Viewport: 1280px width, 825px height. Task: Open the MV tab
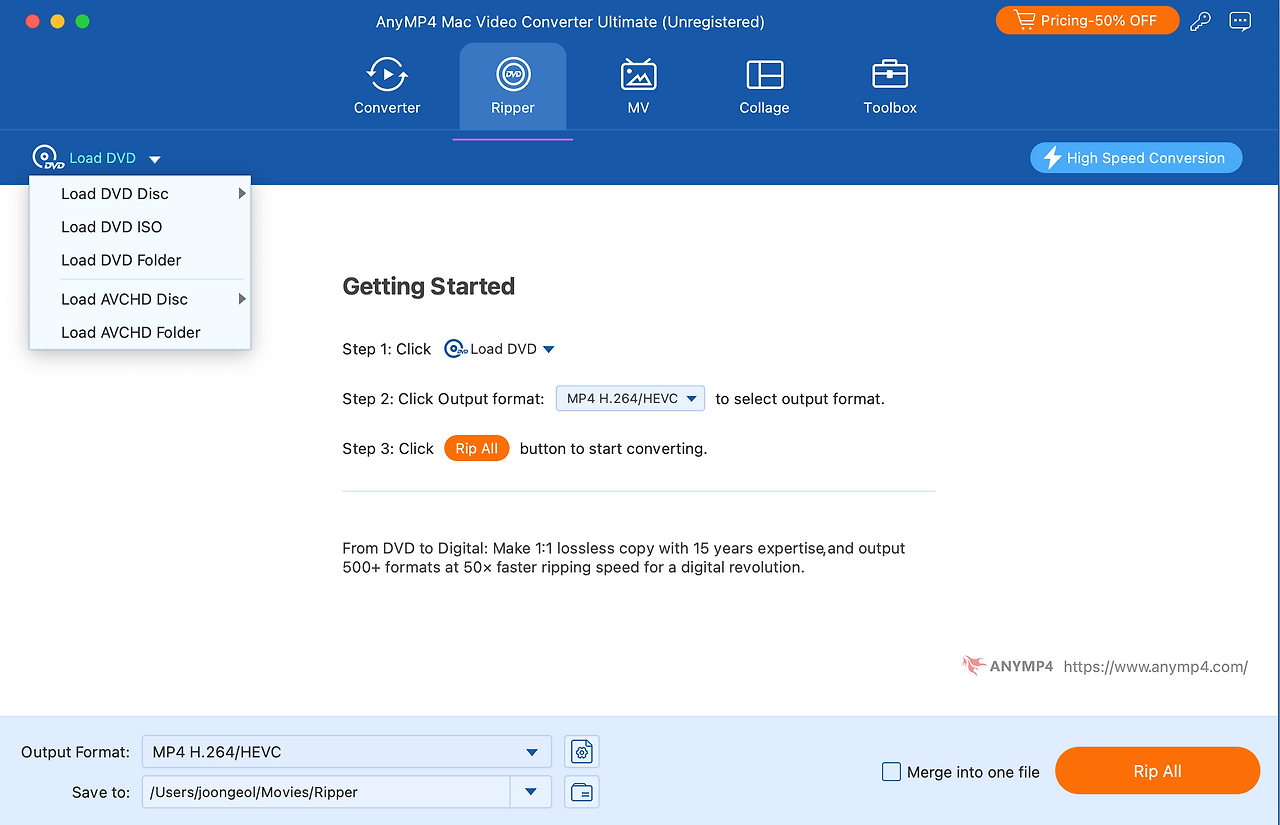tap(638, 87)
